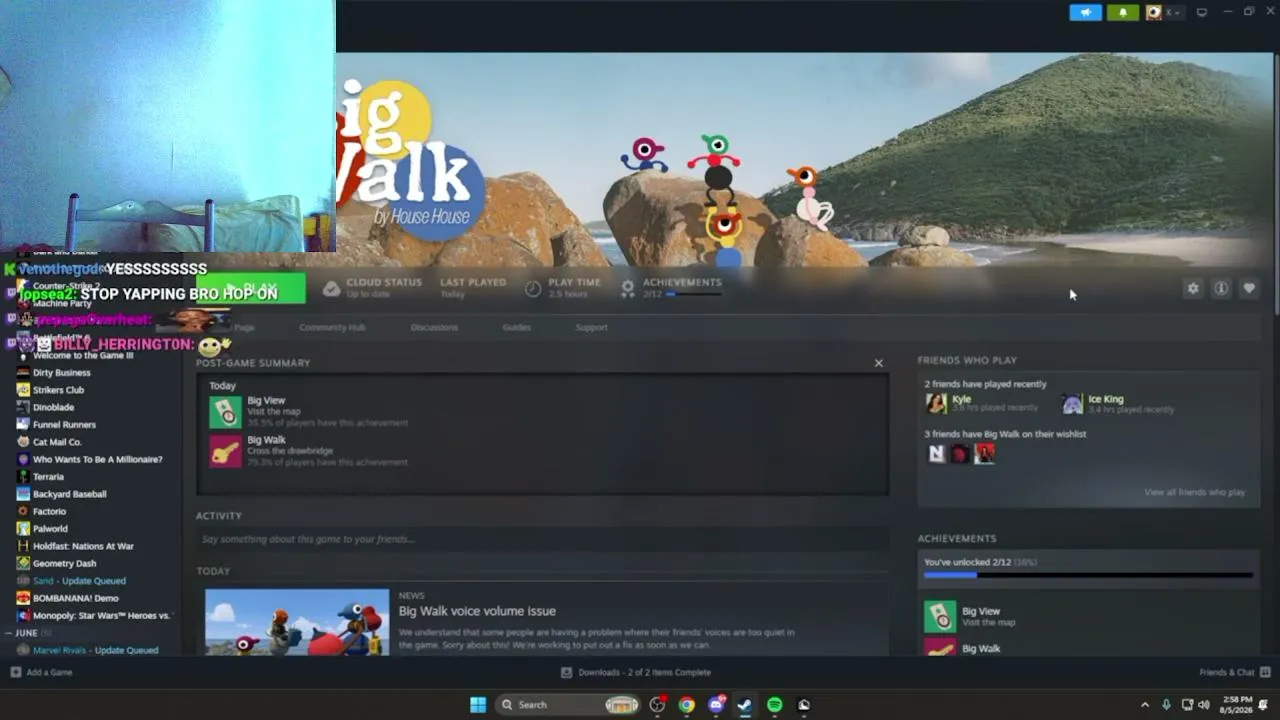This screenshot has width=1280, height=720.
Task: Show hidden system tray icons
Action: pyautogui.click(x=1145, y=705)
